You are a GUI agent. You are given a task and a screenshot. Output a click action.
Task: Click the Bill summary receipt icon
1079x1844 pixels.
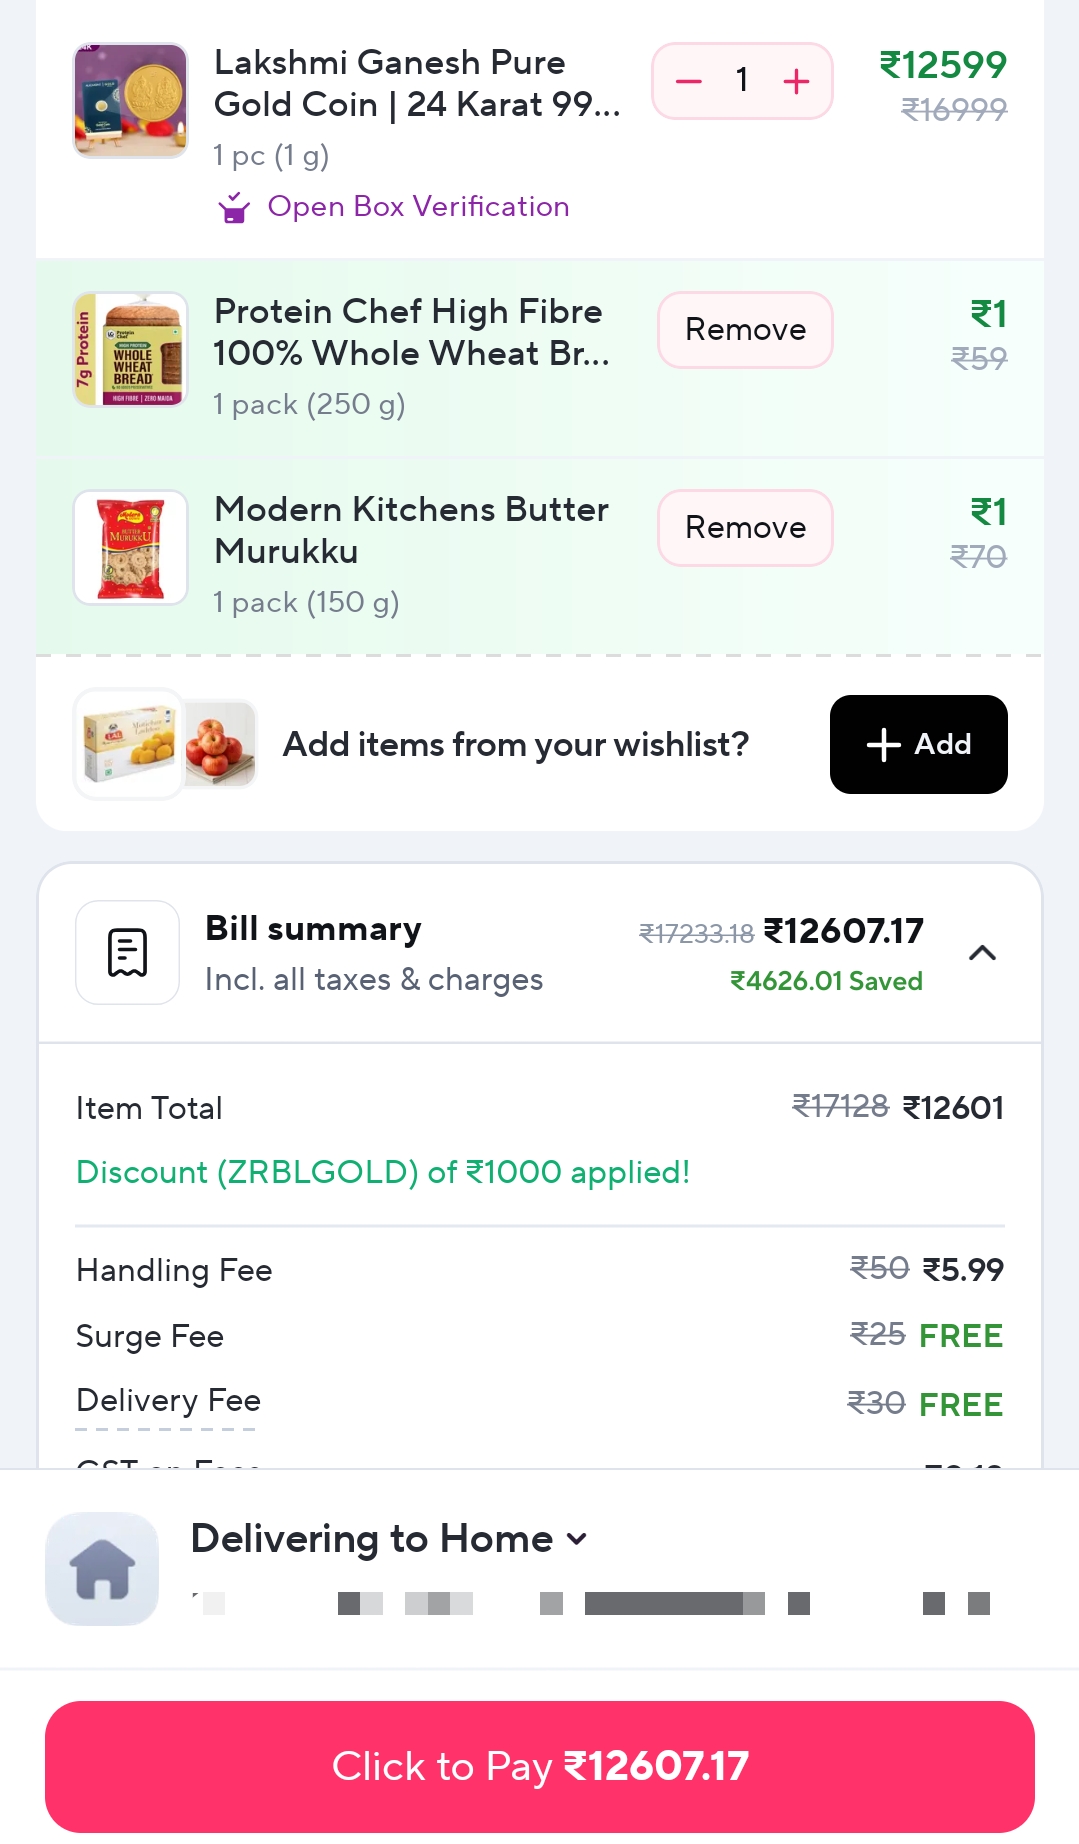(128, 952)
